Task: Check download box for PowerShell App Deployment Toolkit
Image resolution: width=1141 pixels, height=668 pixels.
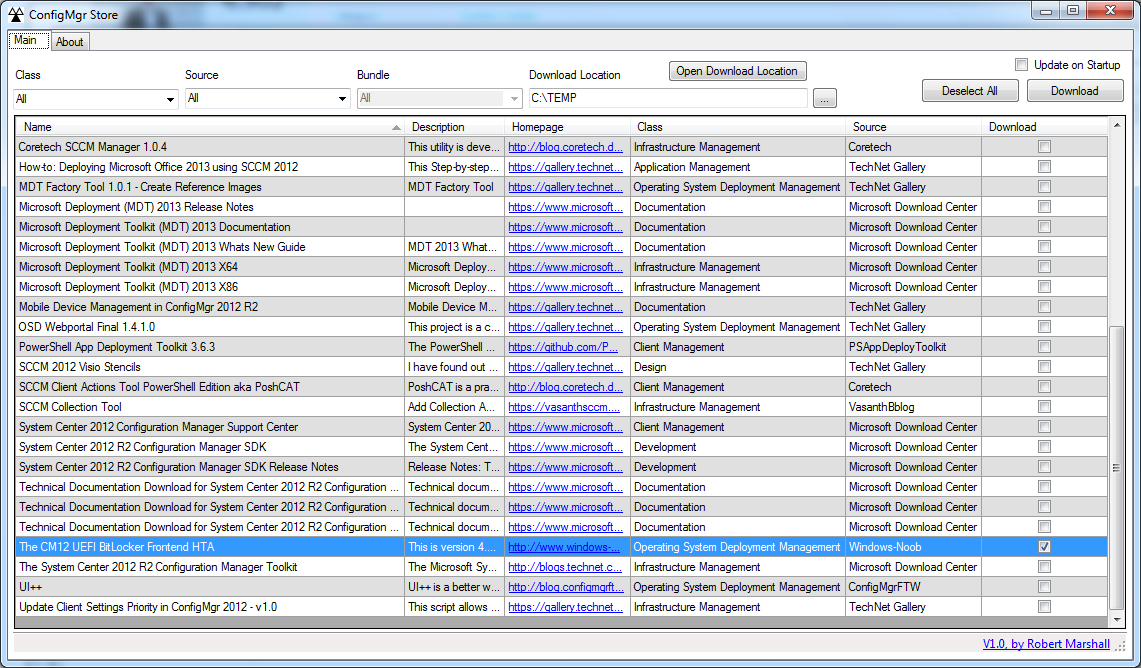Action: point(1044,347)
